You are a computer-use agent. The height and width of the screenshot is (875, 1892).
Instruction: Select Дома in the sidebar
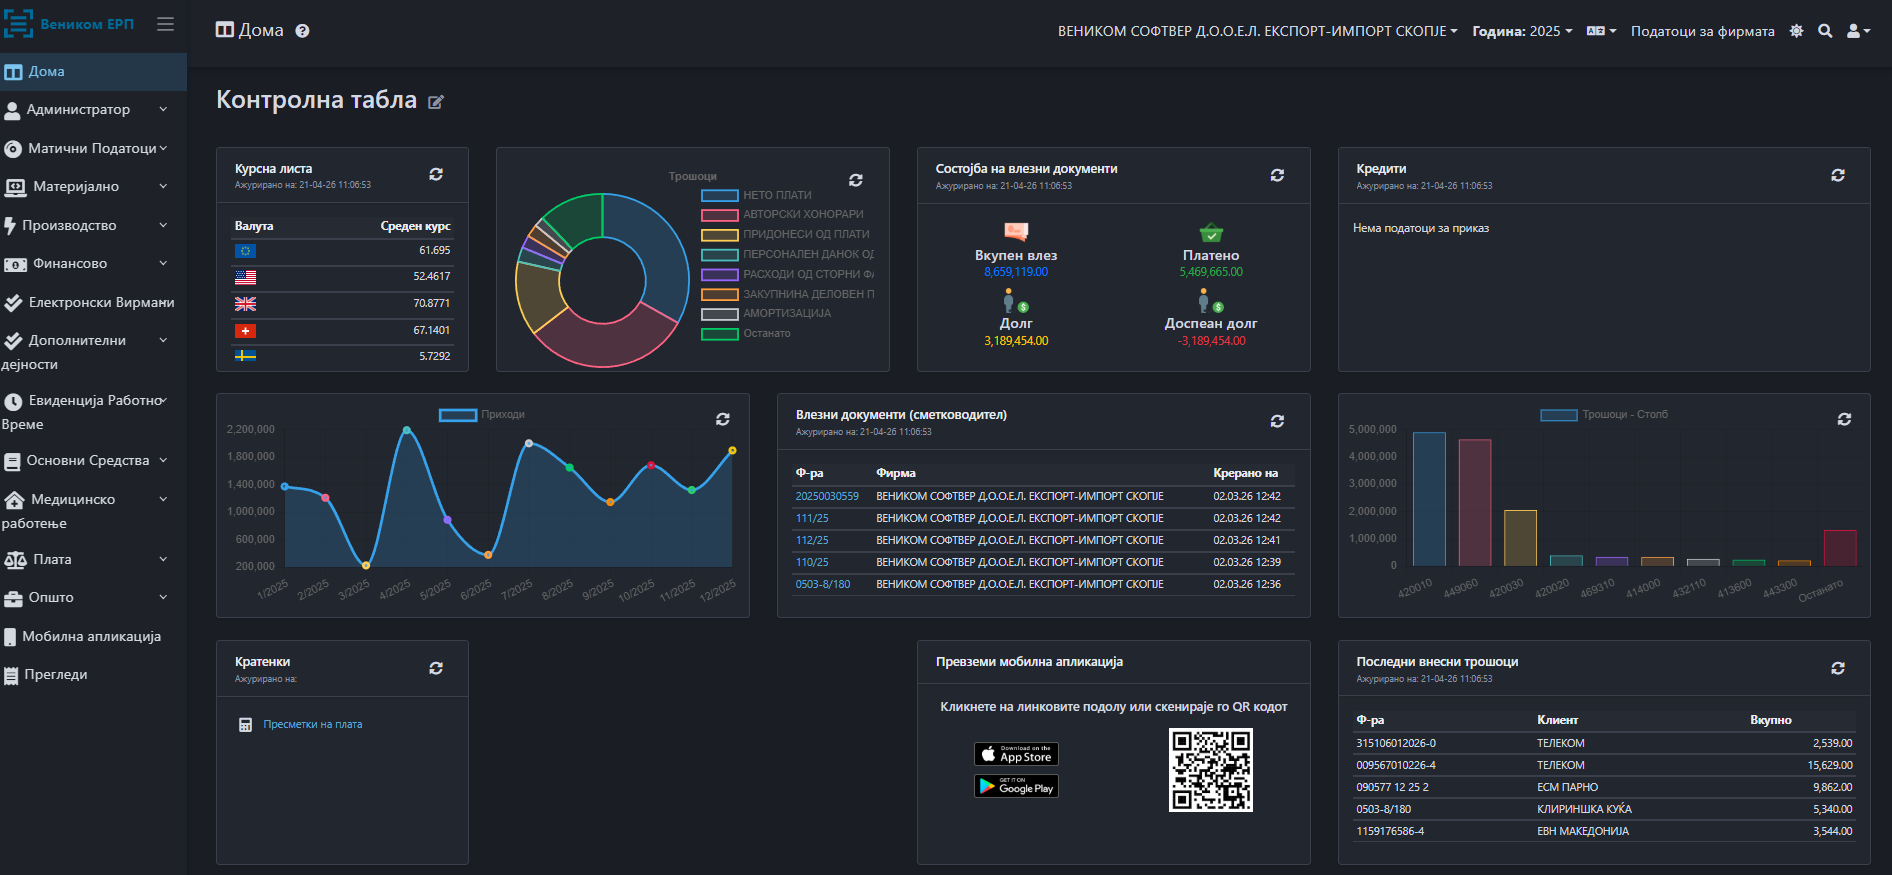point(93,72)
